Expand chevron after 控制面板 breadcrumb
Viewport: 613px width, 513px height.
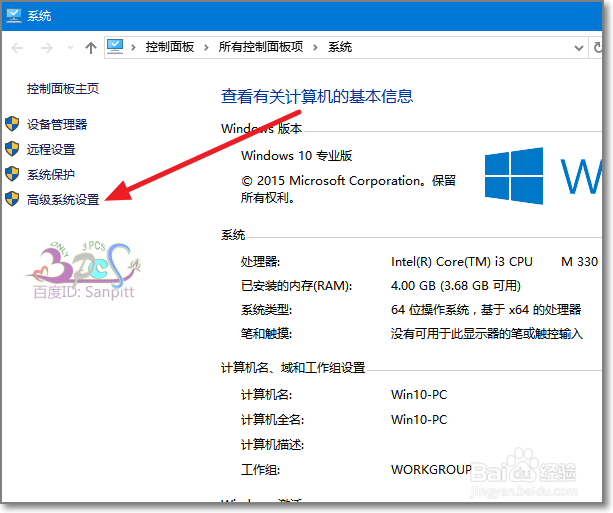pyautogui.click(x=206, y=48)
